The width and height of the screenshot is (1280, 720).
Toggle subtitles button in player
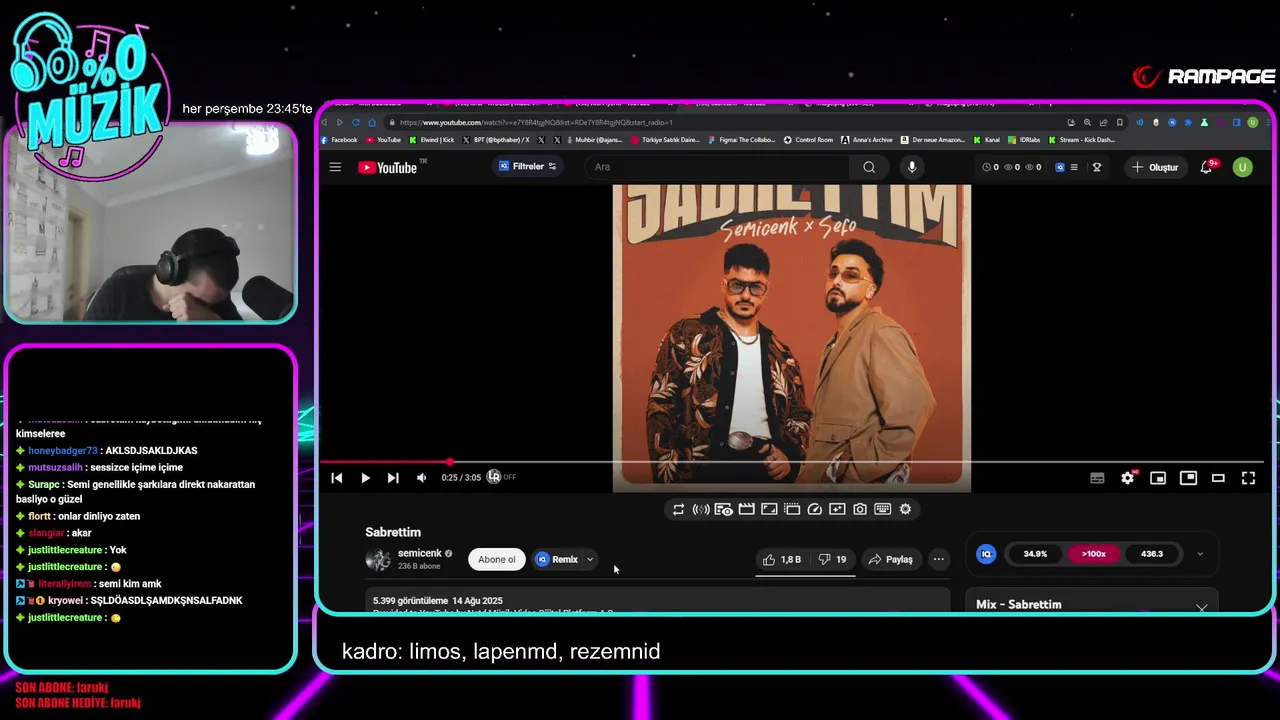[1097, 478]
